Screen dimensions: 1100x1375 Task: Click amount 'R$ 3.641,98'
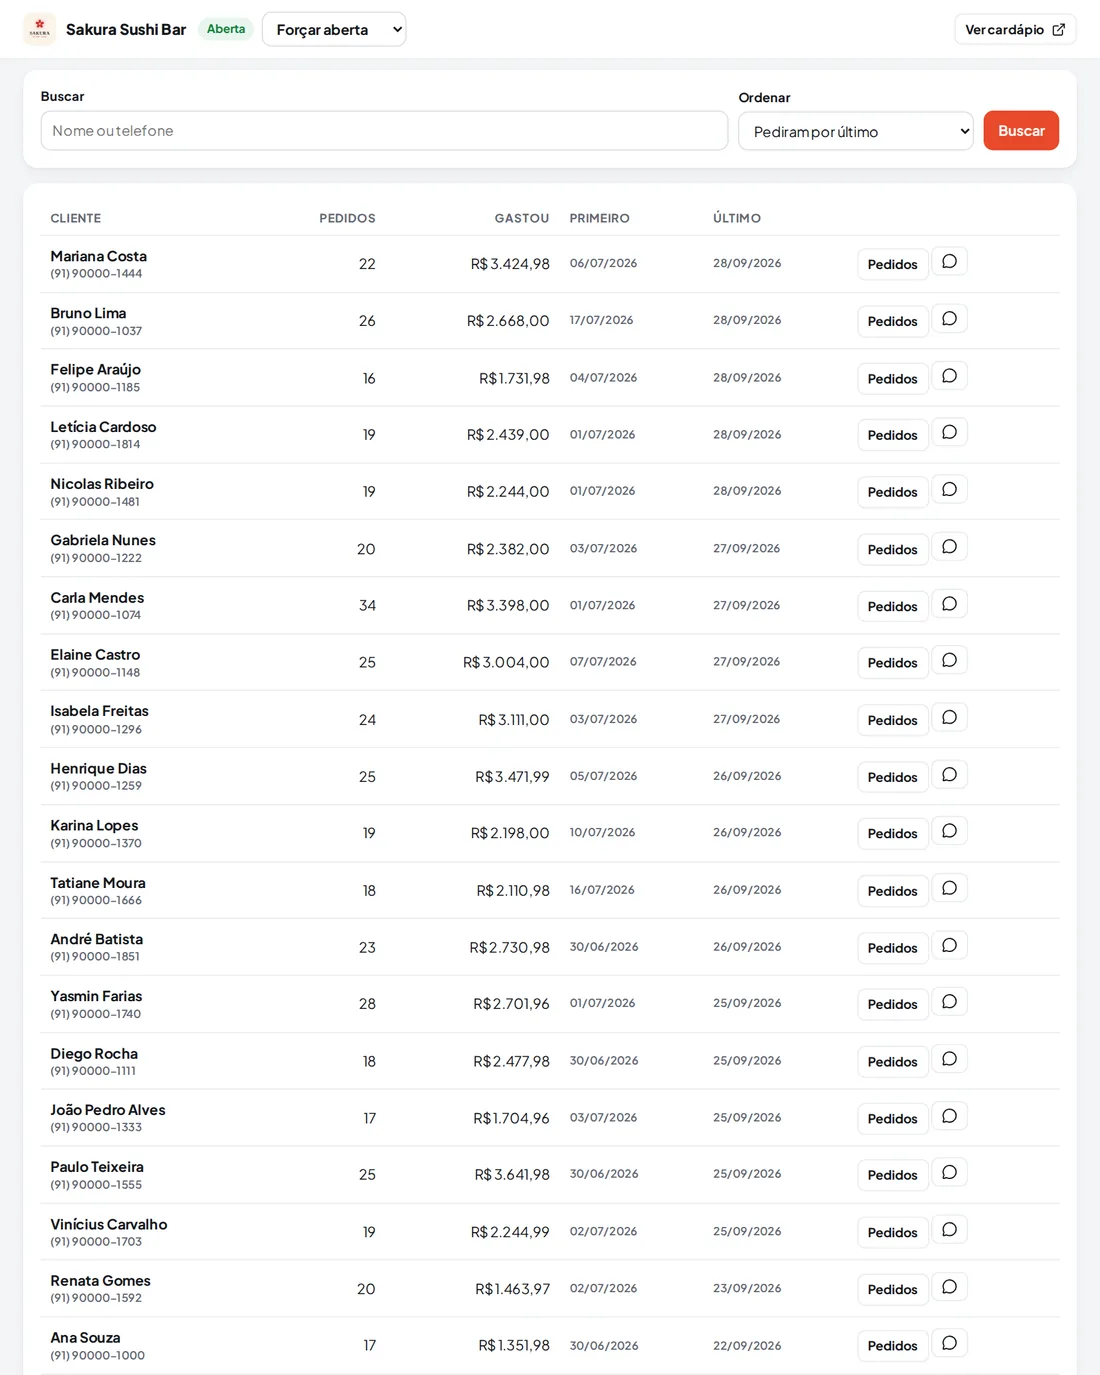(512, 1174)
